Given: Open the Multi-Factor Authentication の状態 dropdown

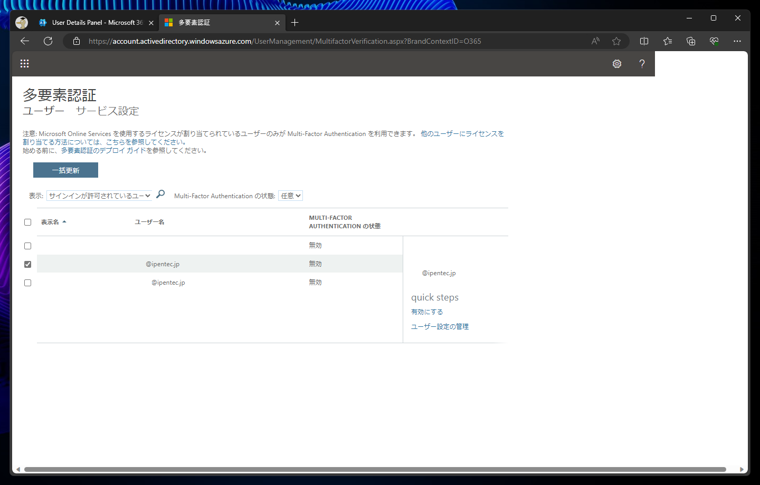Looking at the screenshot, I should (290, 196).
